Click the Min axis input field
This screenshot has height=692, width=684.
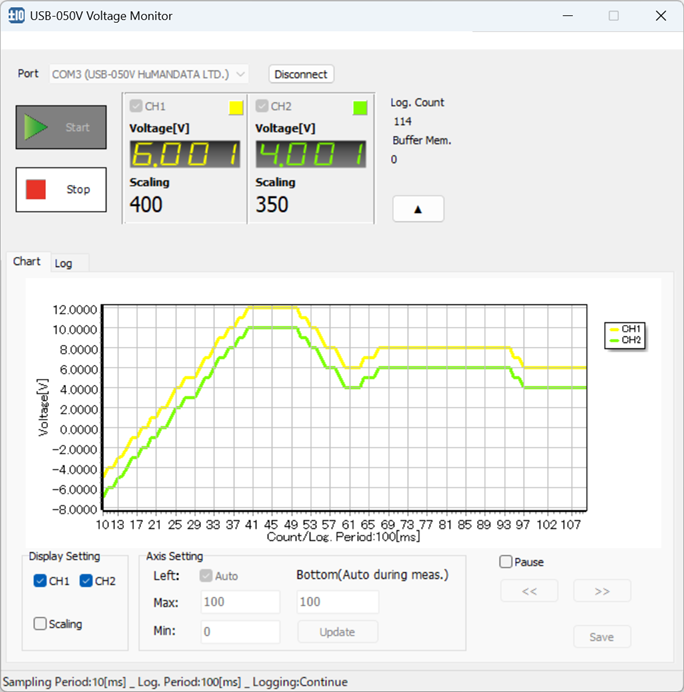pyautogui.click(x=241, y=632)
